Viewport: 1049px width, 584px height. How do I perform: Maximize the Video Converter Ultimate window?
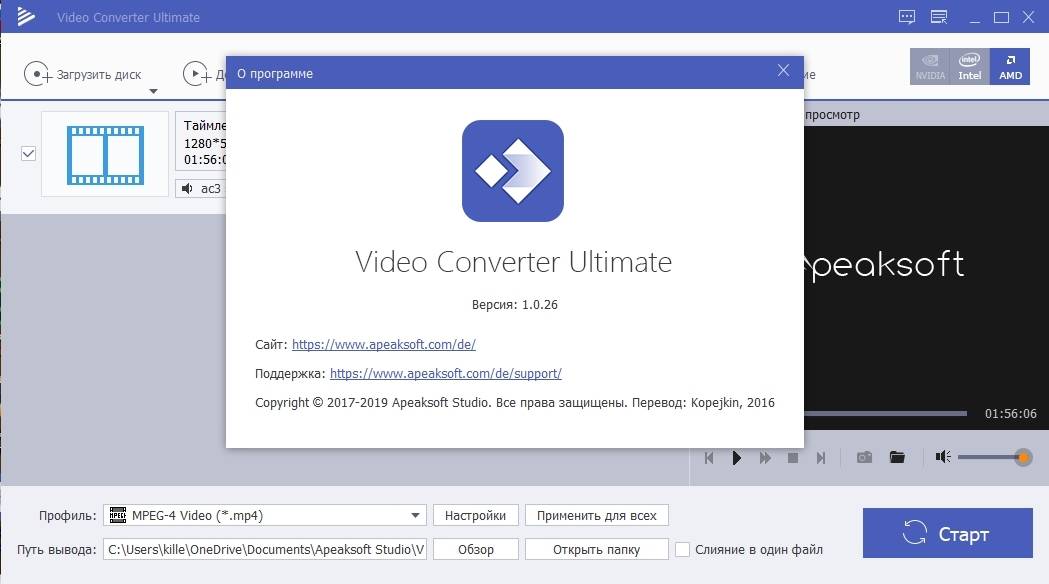coord(1002,18)
